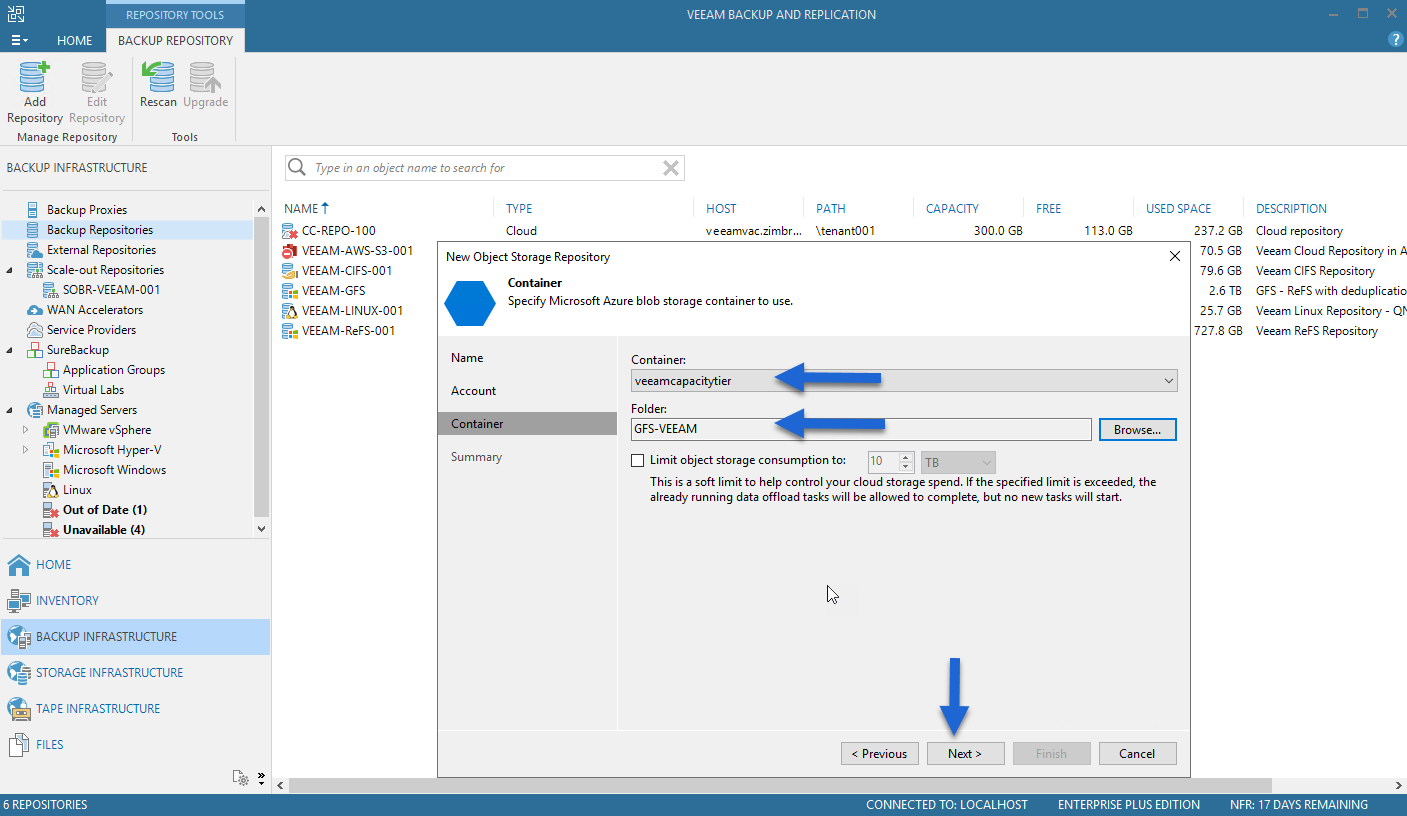
Task: Click the repository list horizontal scrollbar
Action: point(780,786)
